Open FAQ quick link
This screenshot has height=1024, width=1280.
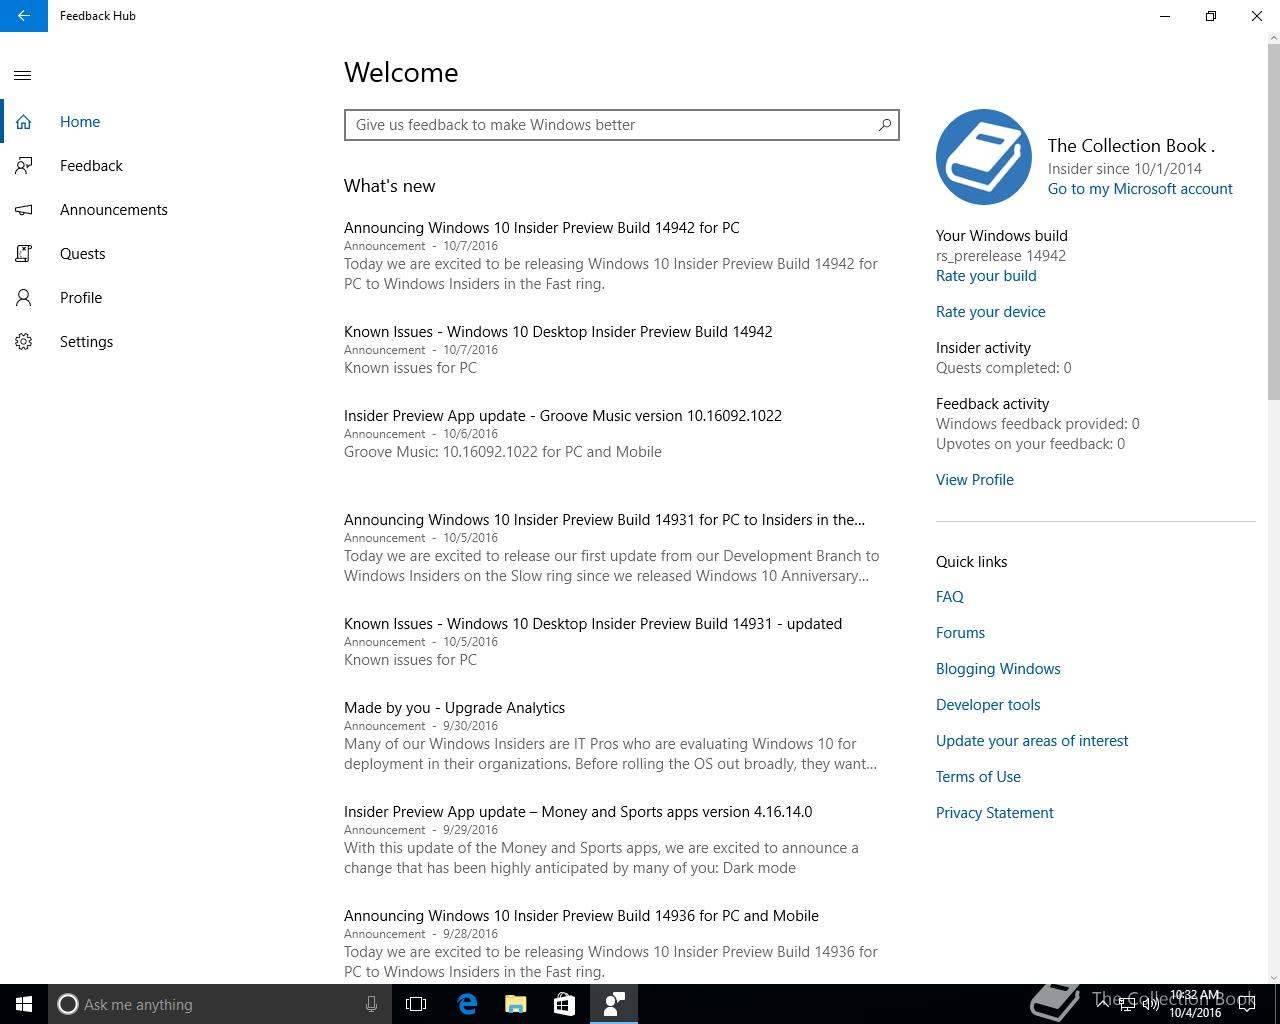point(950,597)
